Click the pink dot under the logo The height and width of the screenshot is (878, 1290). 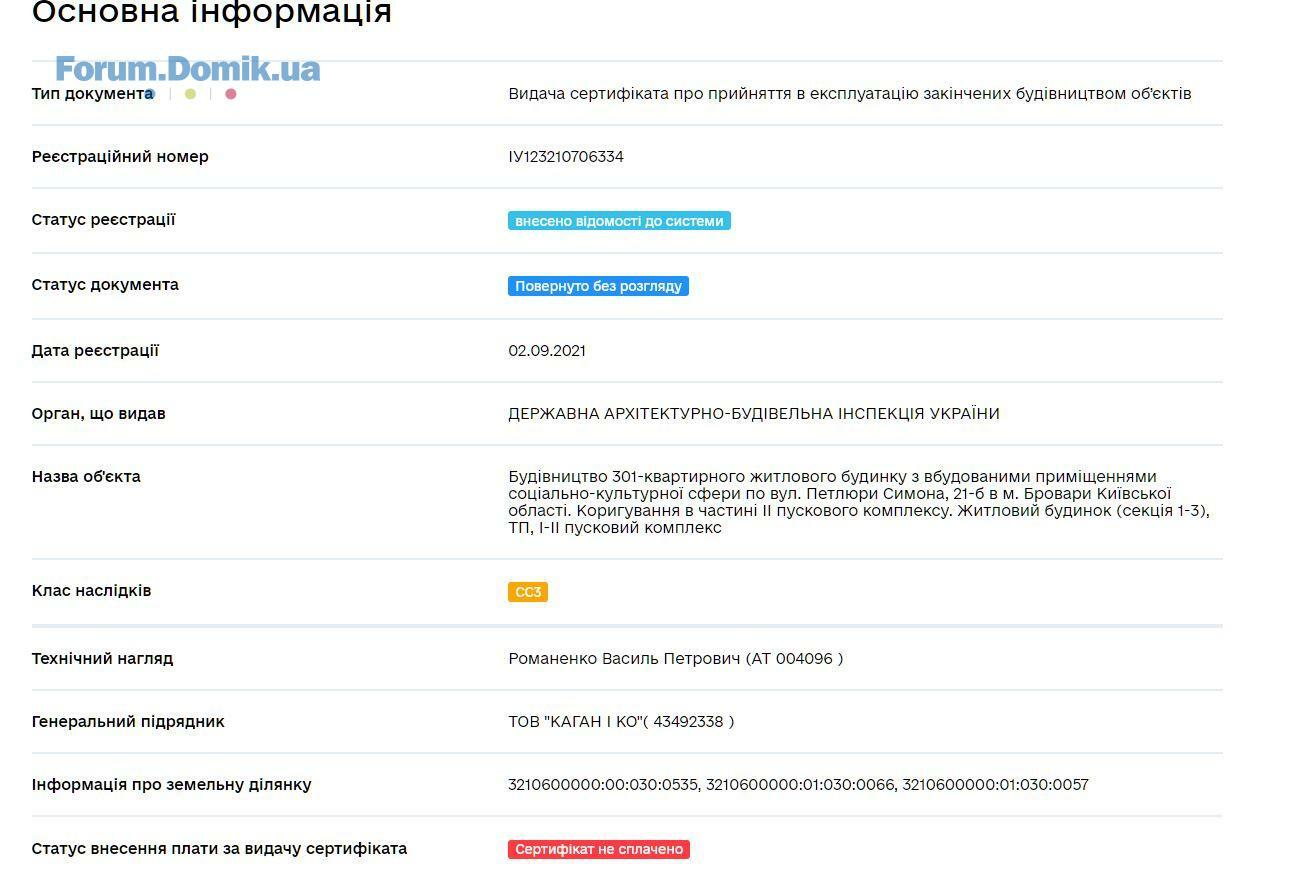click(x=231, y=94)
